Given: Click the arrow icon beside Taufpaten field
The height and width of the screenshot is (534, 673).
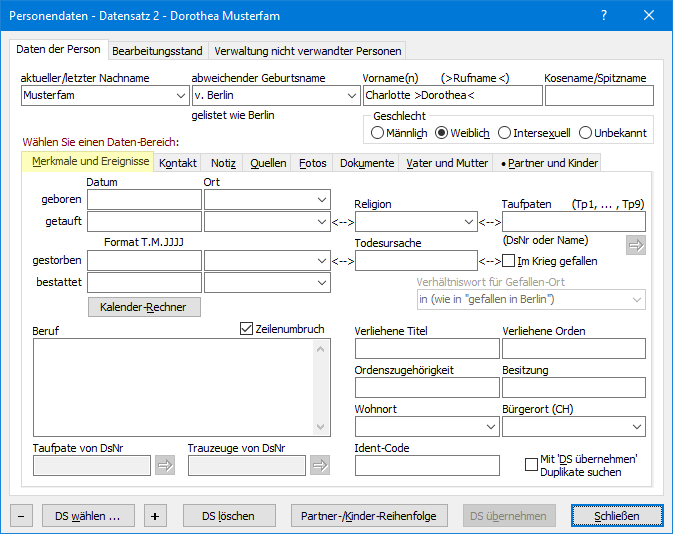Looking at the screenshot, I should coord(635,245).
